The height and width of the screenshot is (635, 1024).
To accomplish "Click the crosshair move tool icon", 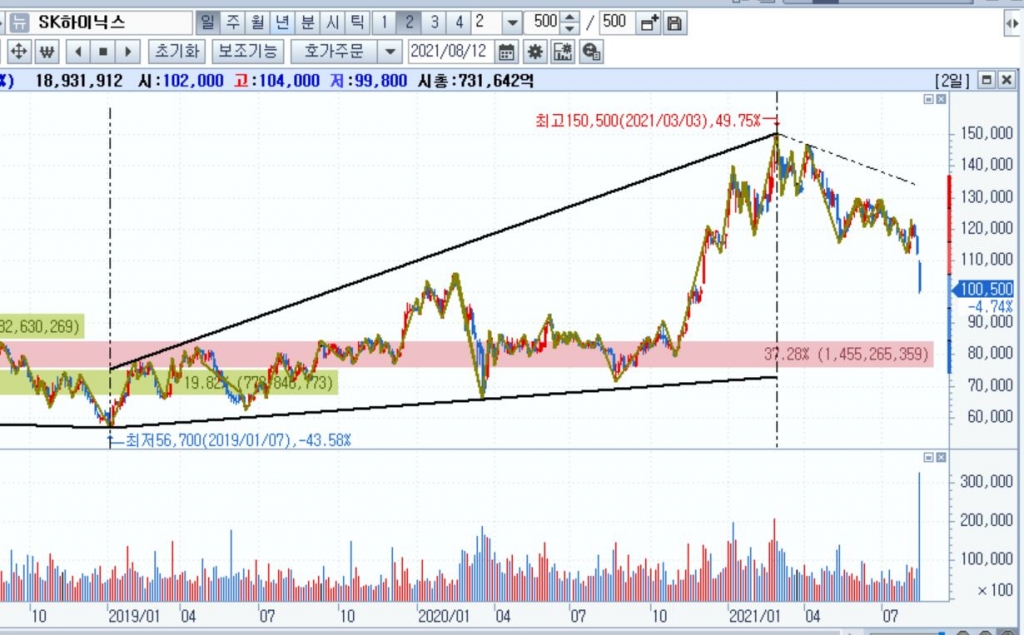I will tap(18, 51).
